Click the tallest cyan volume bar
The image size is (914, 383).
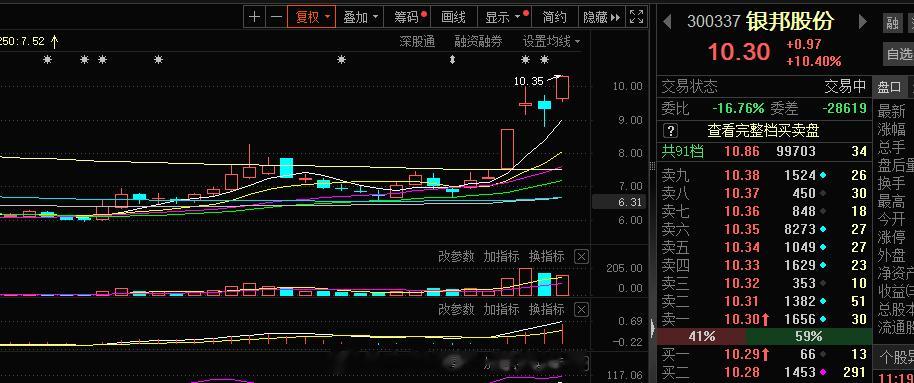544,284
